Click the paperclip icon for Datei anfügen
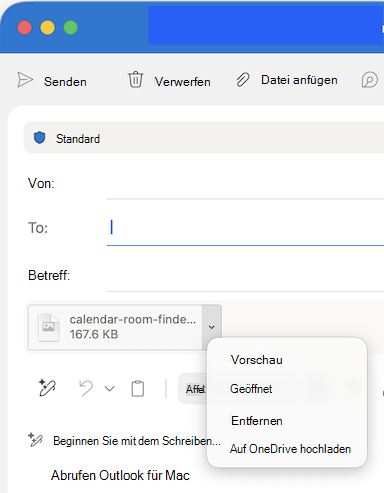This screenshot has height=493, width=384. click(x=243, y=80)
